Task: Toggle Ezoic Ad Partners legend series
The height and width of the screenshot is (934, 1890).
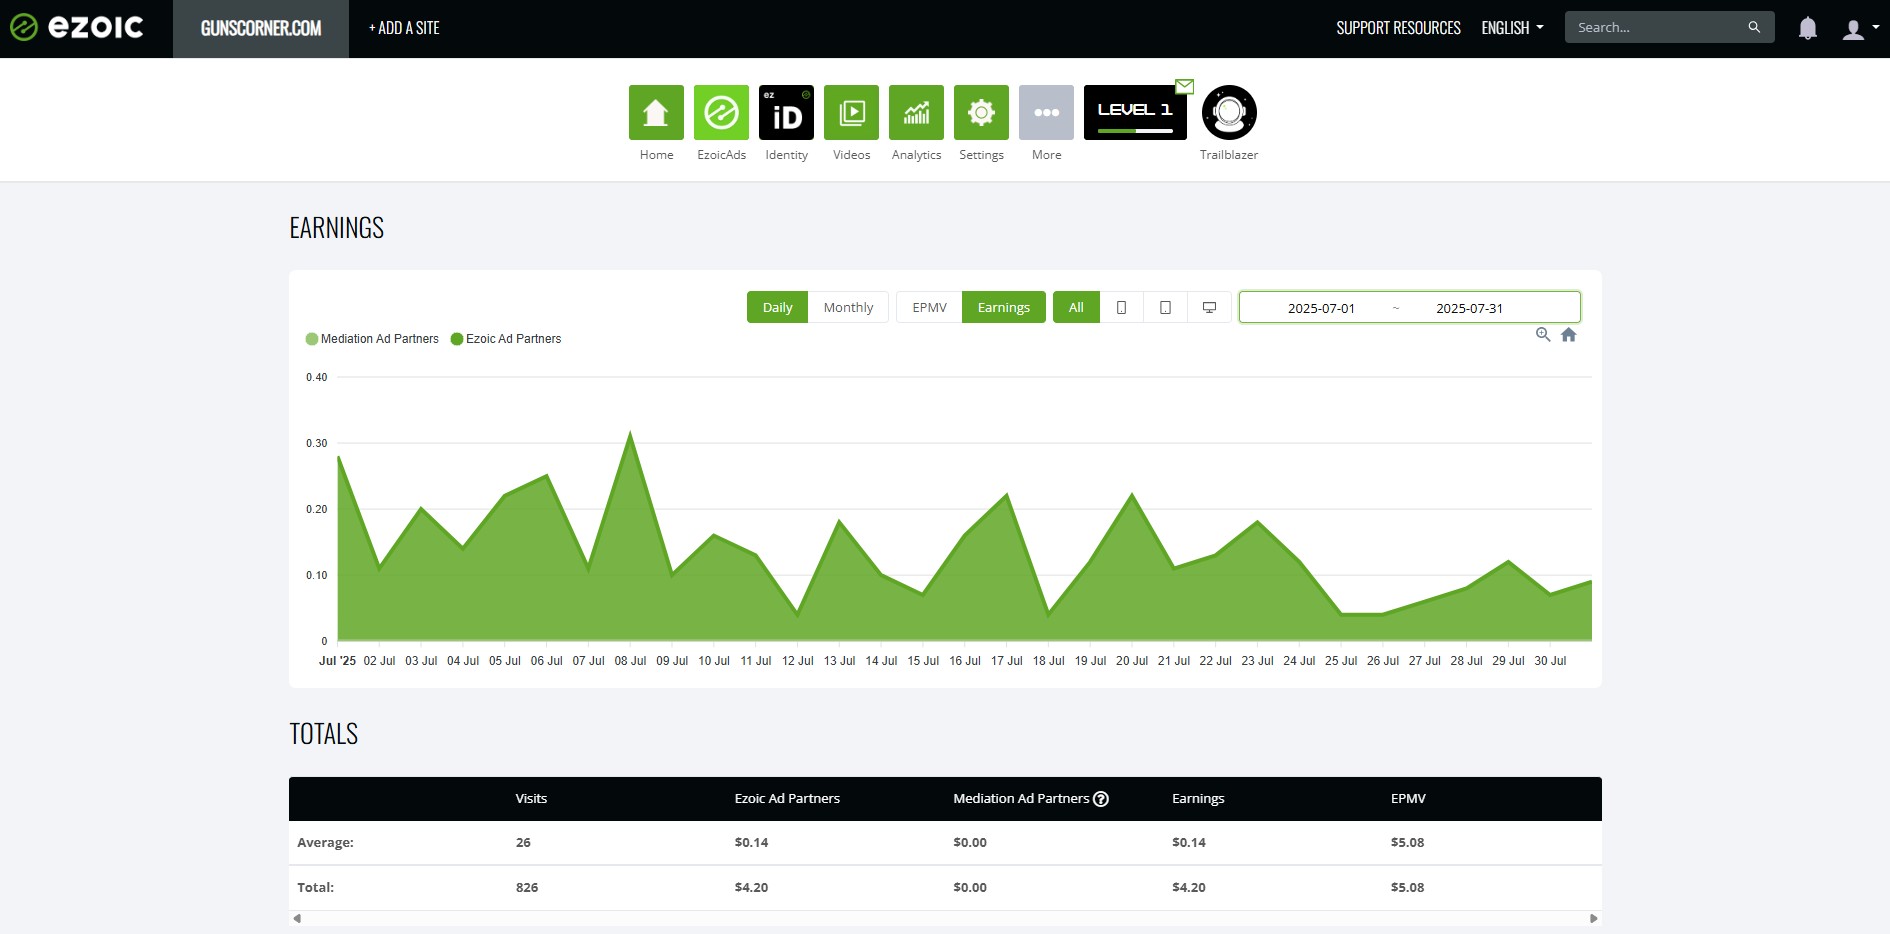Action: (506, 339)
